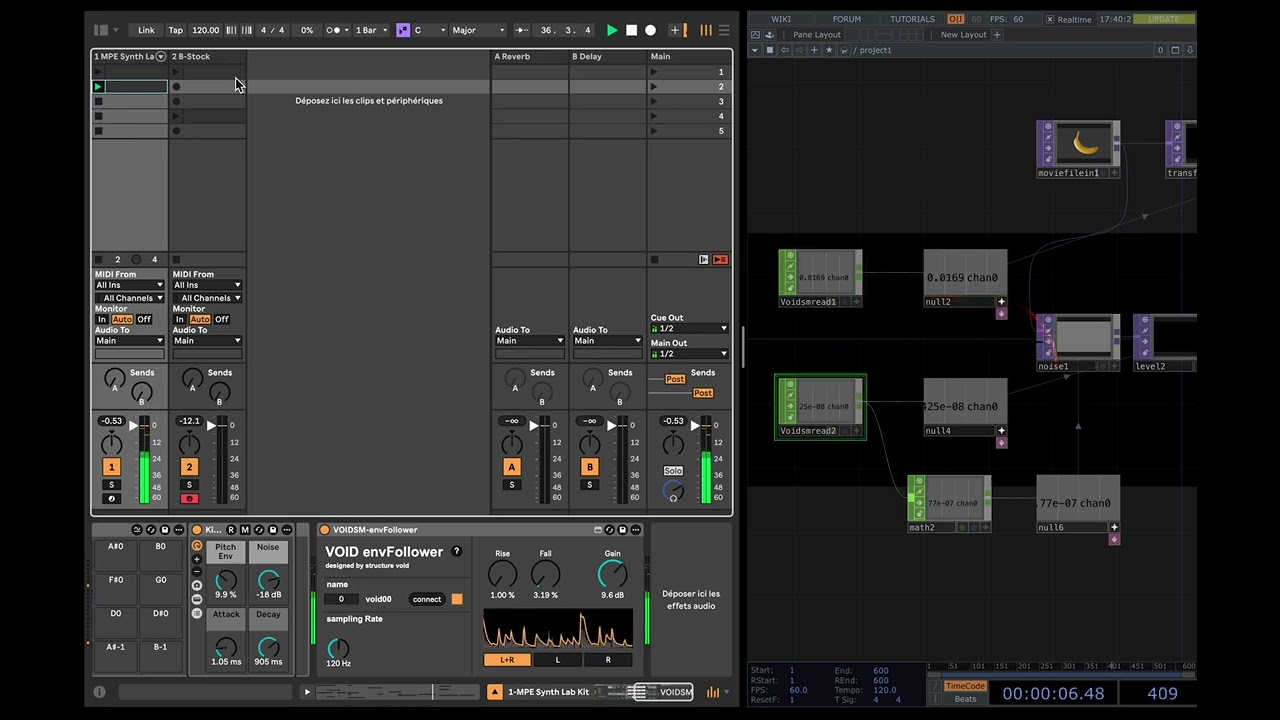1280x720 pixels.
Task: Open VOID envFollower help question mark
Action: click(x=457, y=551)
